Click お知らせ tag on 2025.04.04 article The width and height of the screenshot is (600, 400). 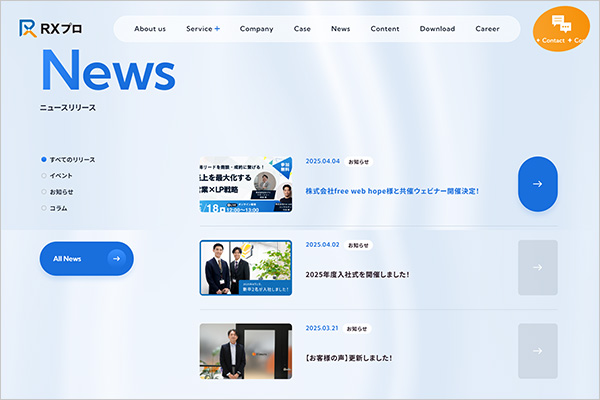tap(359, 162)
